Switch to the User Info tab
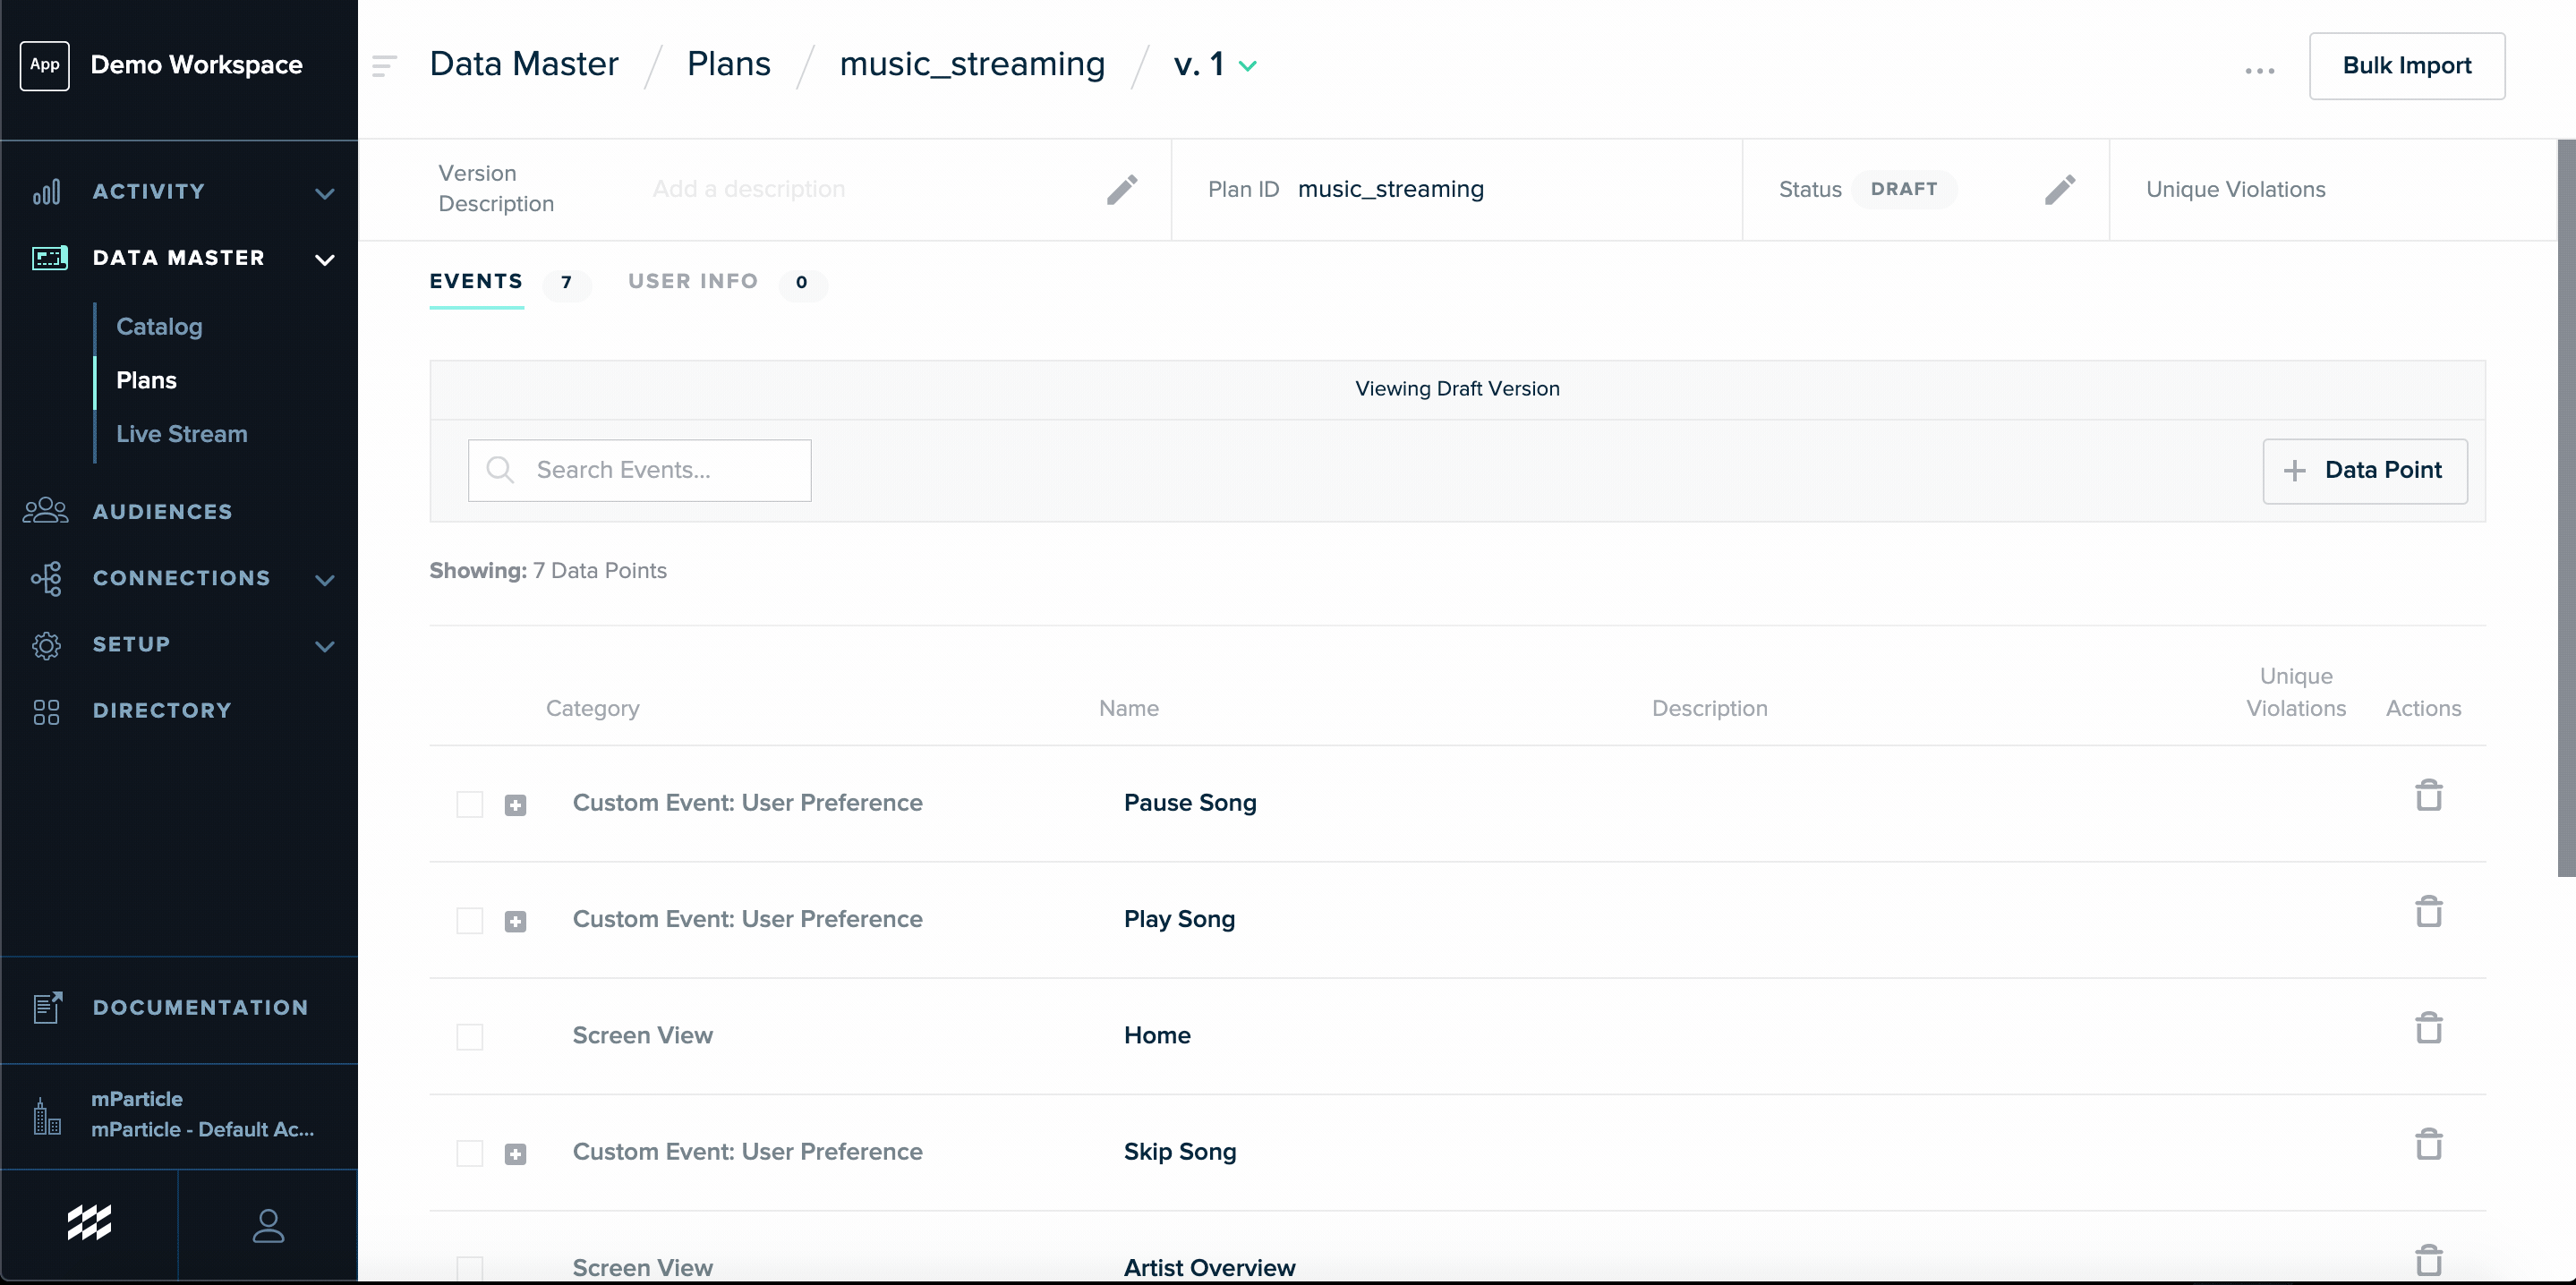This screenshot has width=2576, height=1285. click(x=693, y=281)
